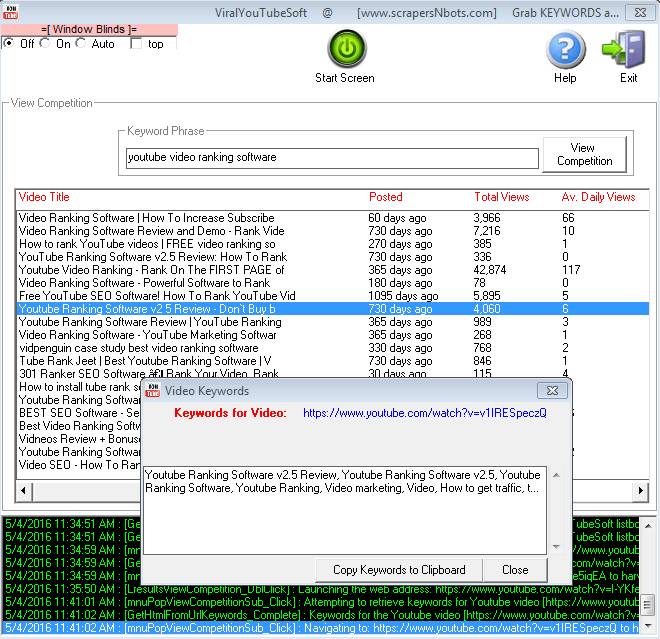Select row 'Vidneos Review + Bonus'

pos(79,439)
